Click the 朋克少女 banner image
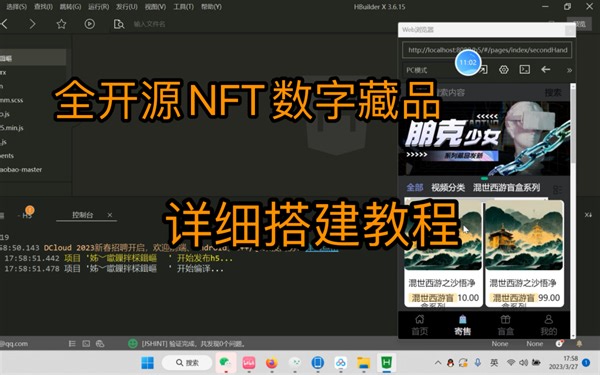This screenshot has width=600, height=375. (x=484, y=139)
